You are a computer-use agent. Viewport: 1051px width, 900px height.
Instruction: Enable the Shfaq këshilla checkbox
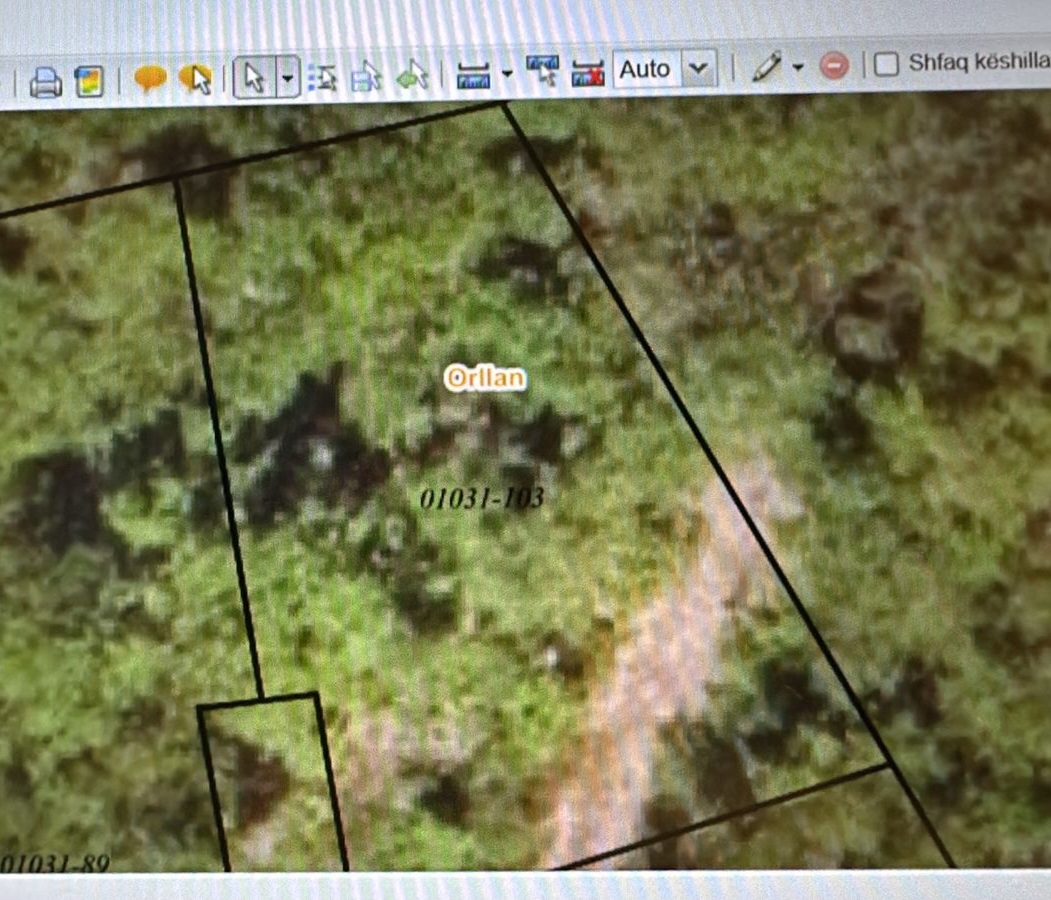886,64
